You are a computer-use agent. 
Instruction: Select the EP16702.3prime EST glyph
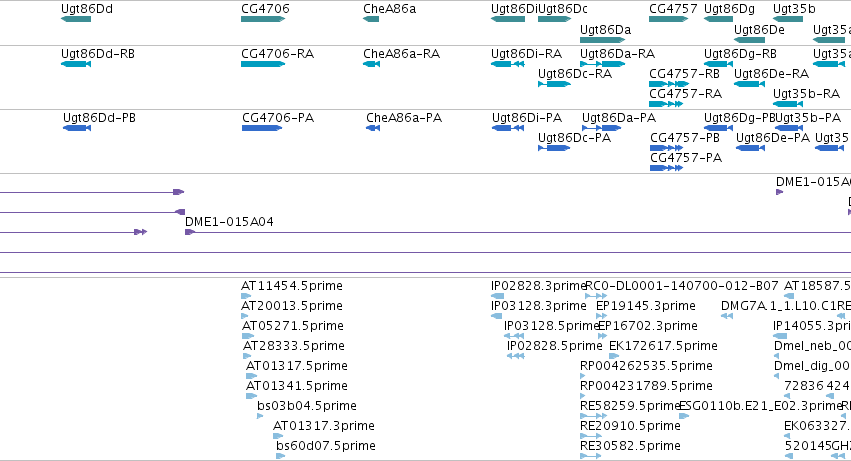tap(601, 336)
